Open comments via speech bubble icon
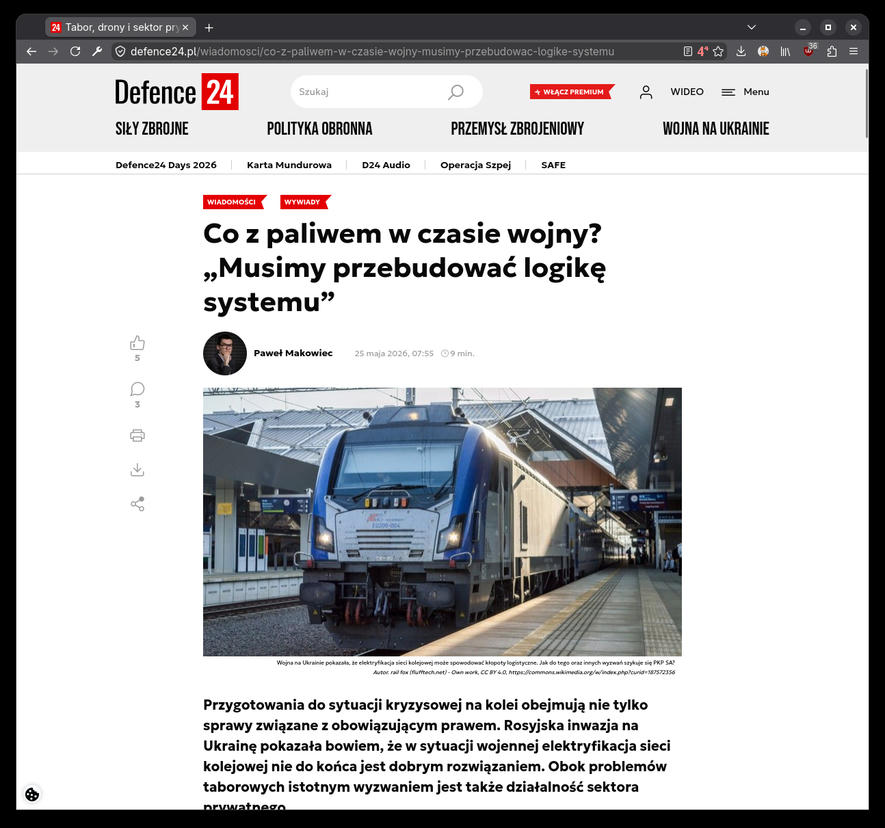 point(137,389)
